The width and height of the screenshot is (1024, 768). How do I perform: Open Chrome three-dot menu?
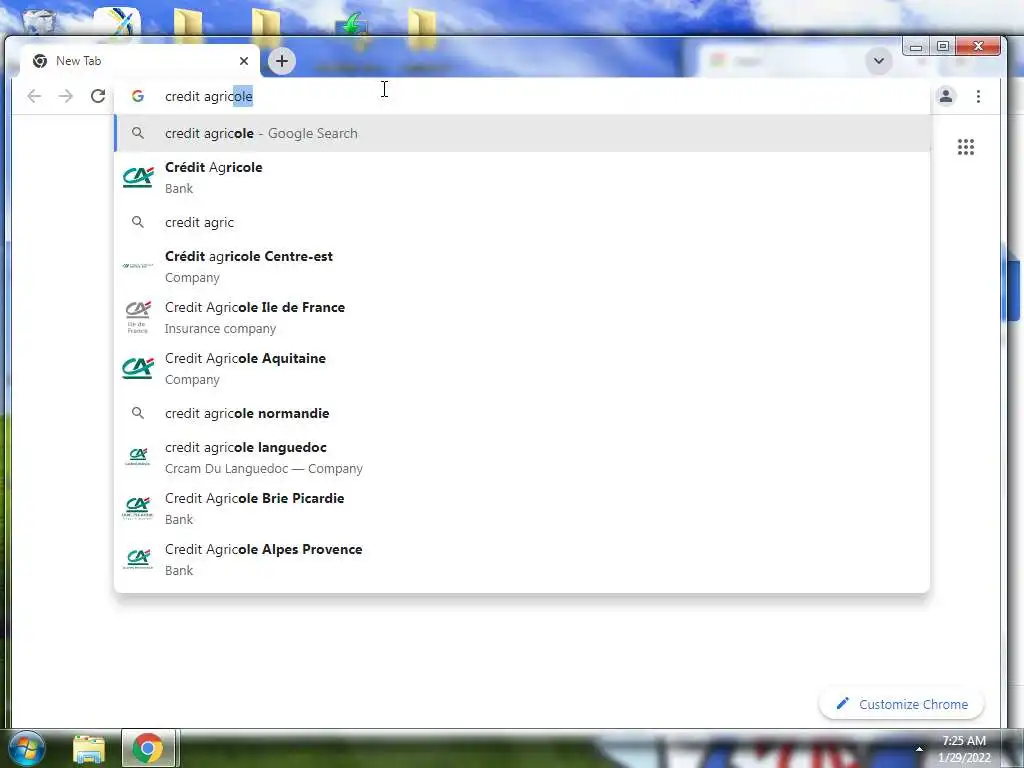click(978, 97)
